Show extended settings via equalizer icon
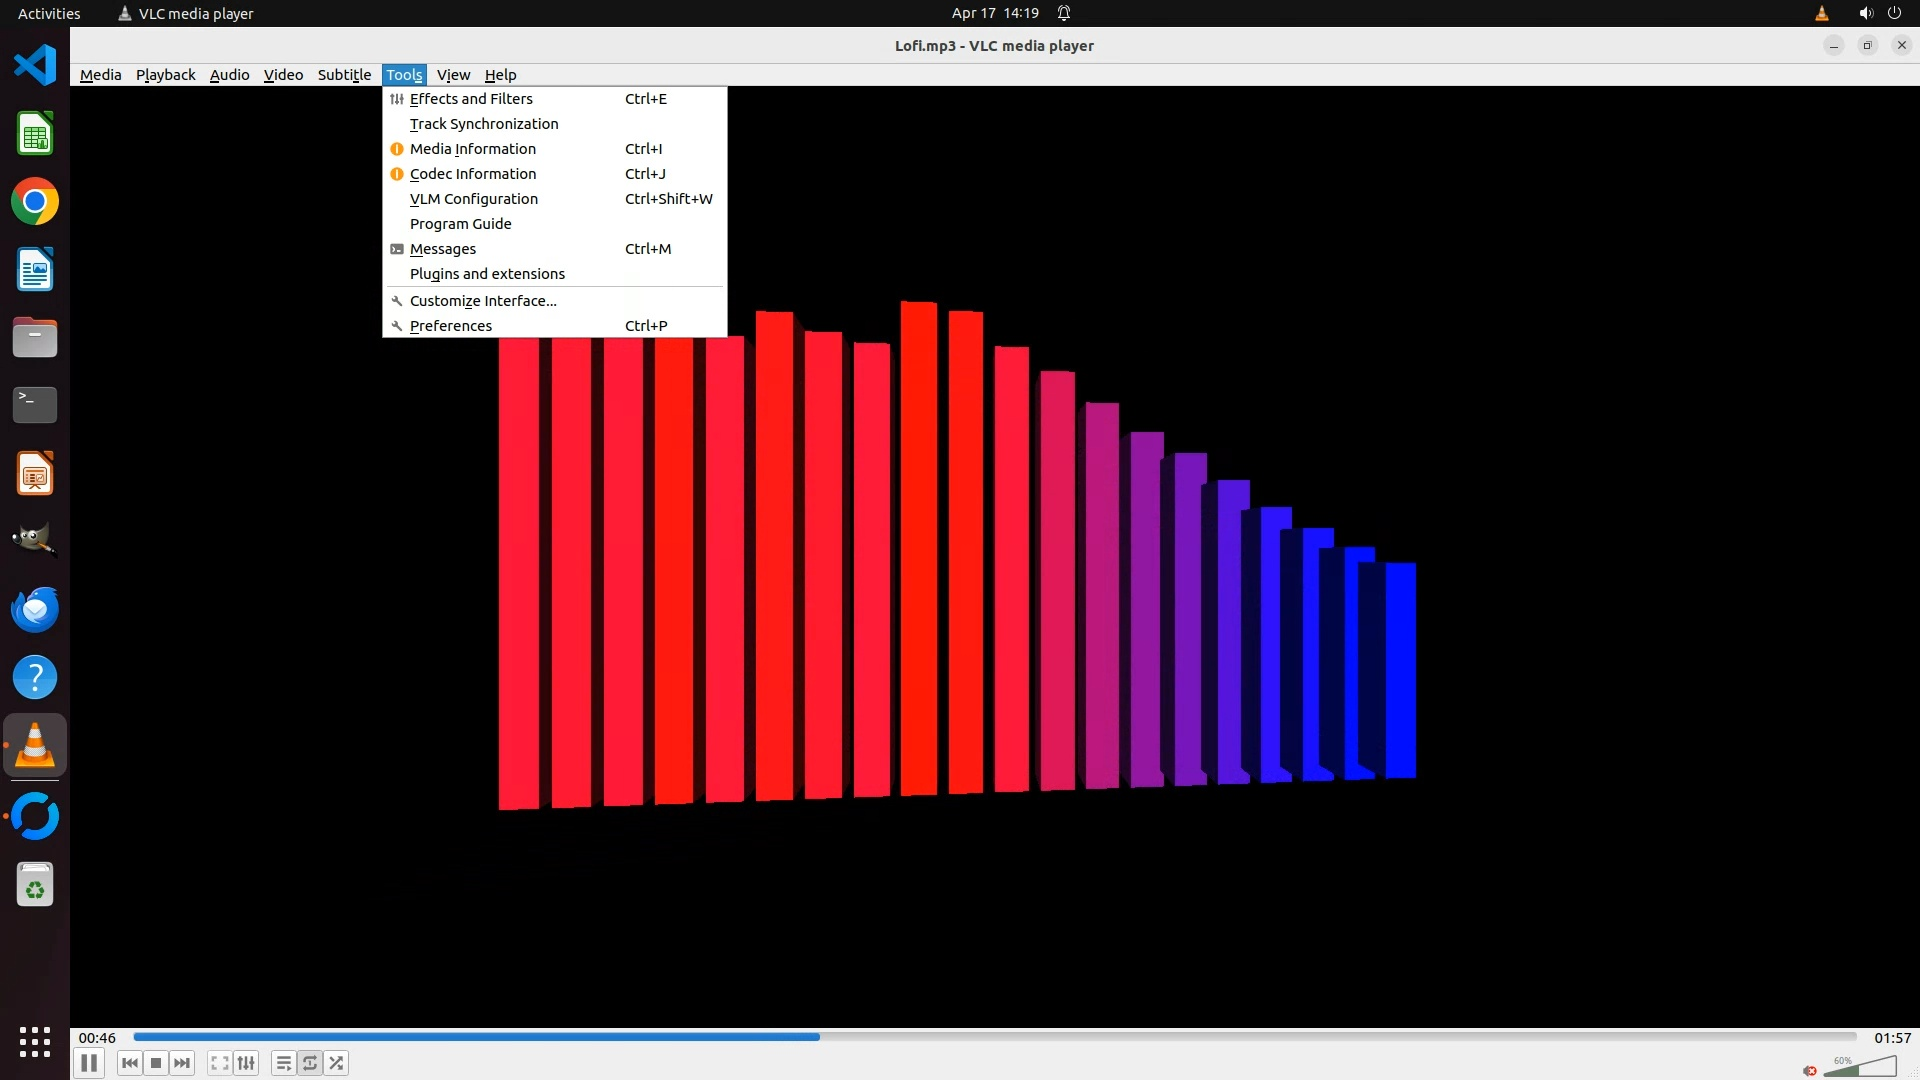 (x=246, y=1063)
